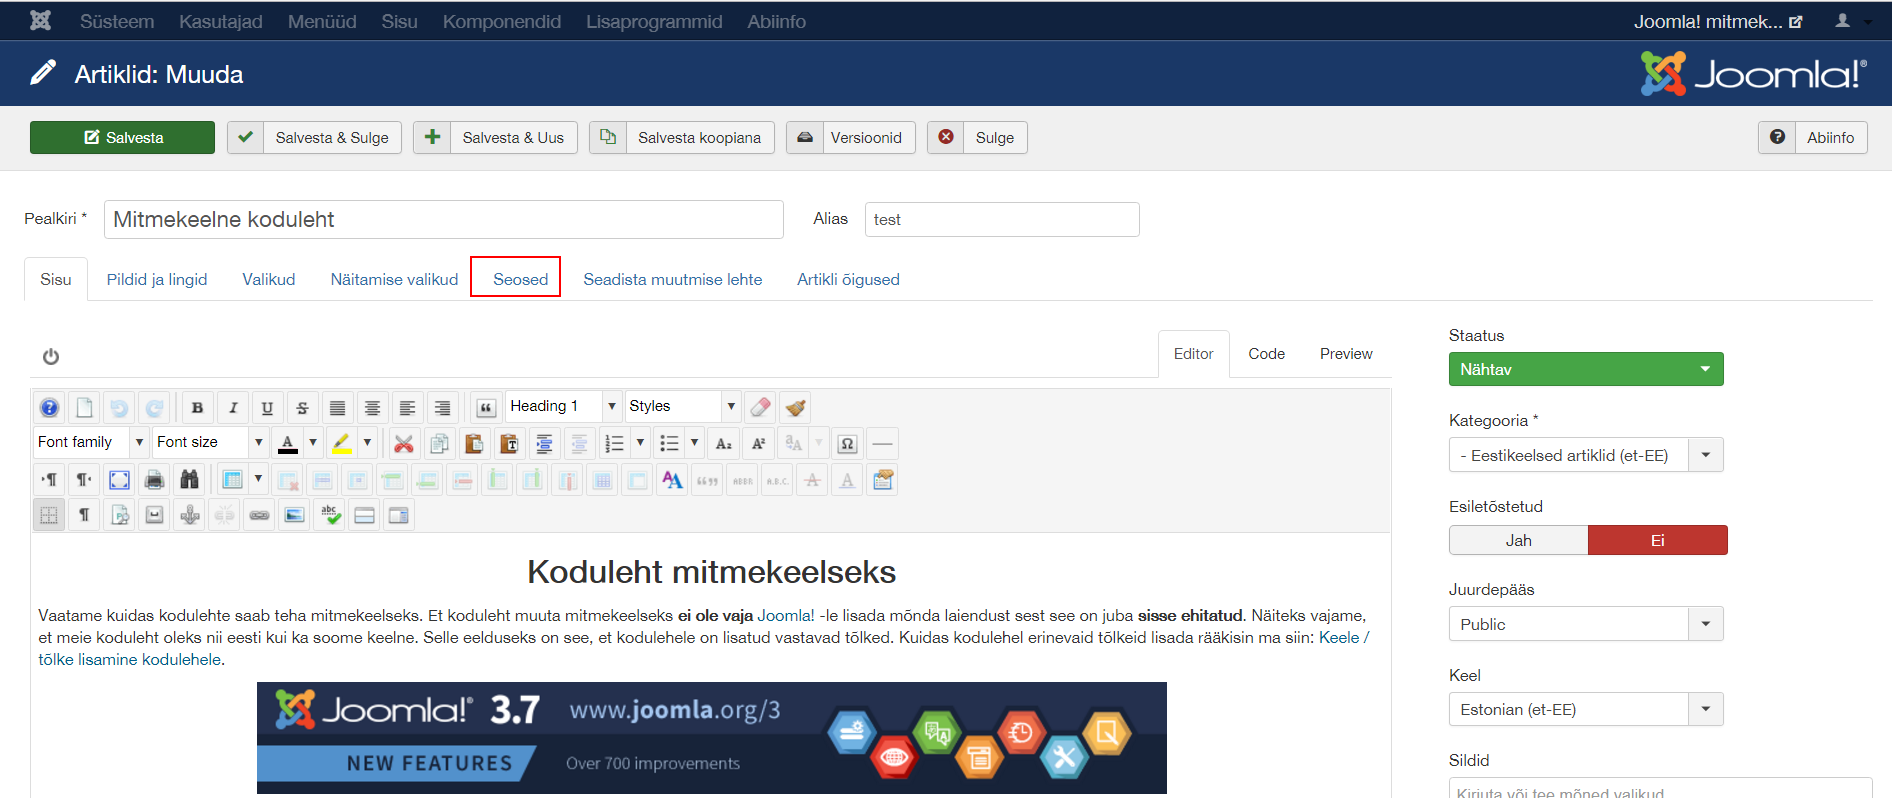The width and height of the screenshot is (1892, 798).
Task: Switch to the Seosed tab
Action: tap(520, 279)
